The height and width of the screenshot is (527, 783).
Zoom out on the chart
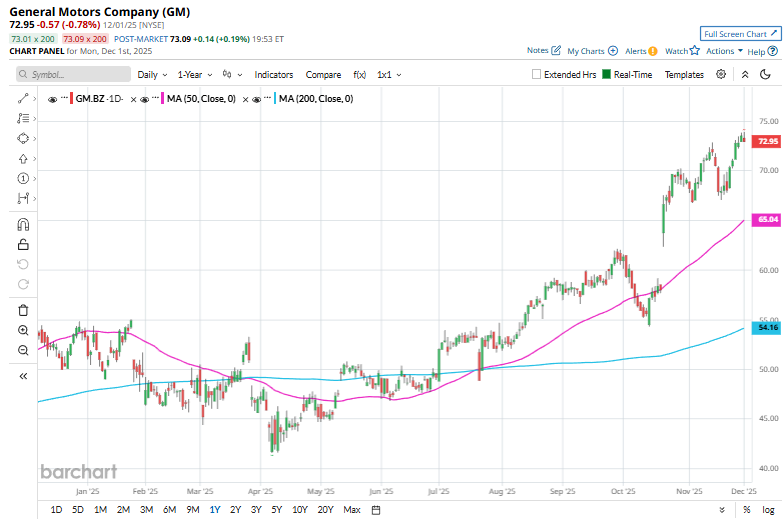pos(23,350)
